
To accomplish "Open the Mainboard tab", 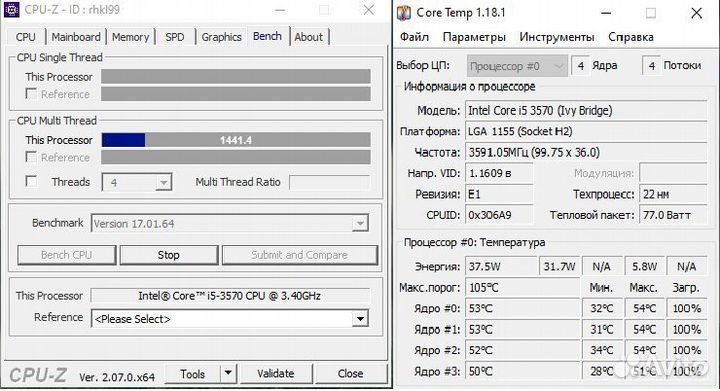I will click(x=76, y=37).
